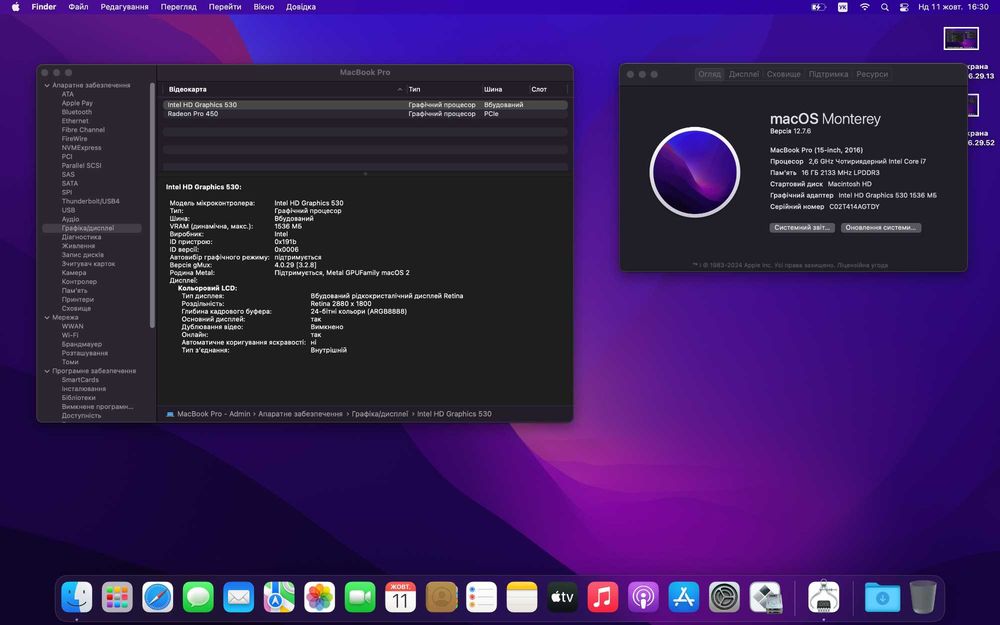Image resolution: width=1000 pixels, height=625 pixels.
Task: Open Music app in Dock
Action: (x=603, y=598)
